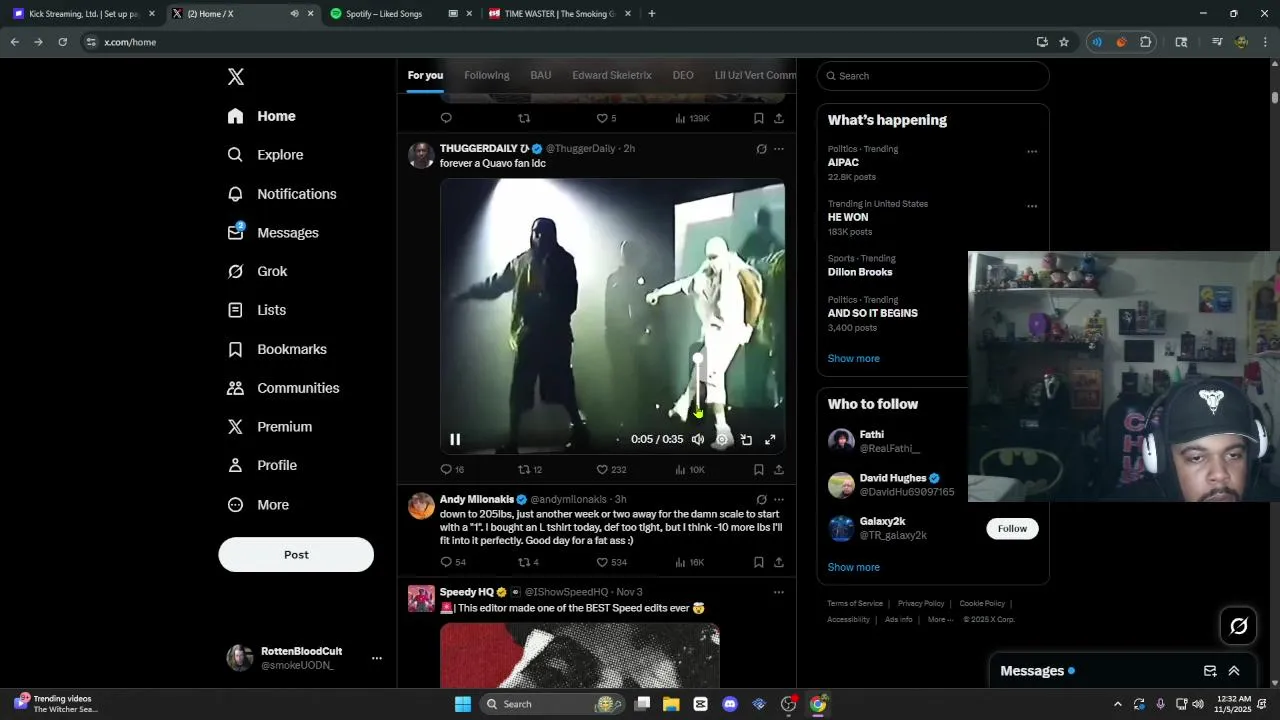Share Andy Milonakis post
1280x720 pixels.
(778, 562)
